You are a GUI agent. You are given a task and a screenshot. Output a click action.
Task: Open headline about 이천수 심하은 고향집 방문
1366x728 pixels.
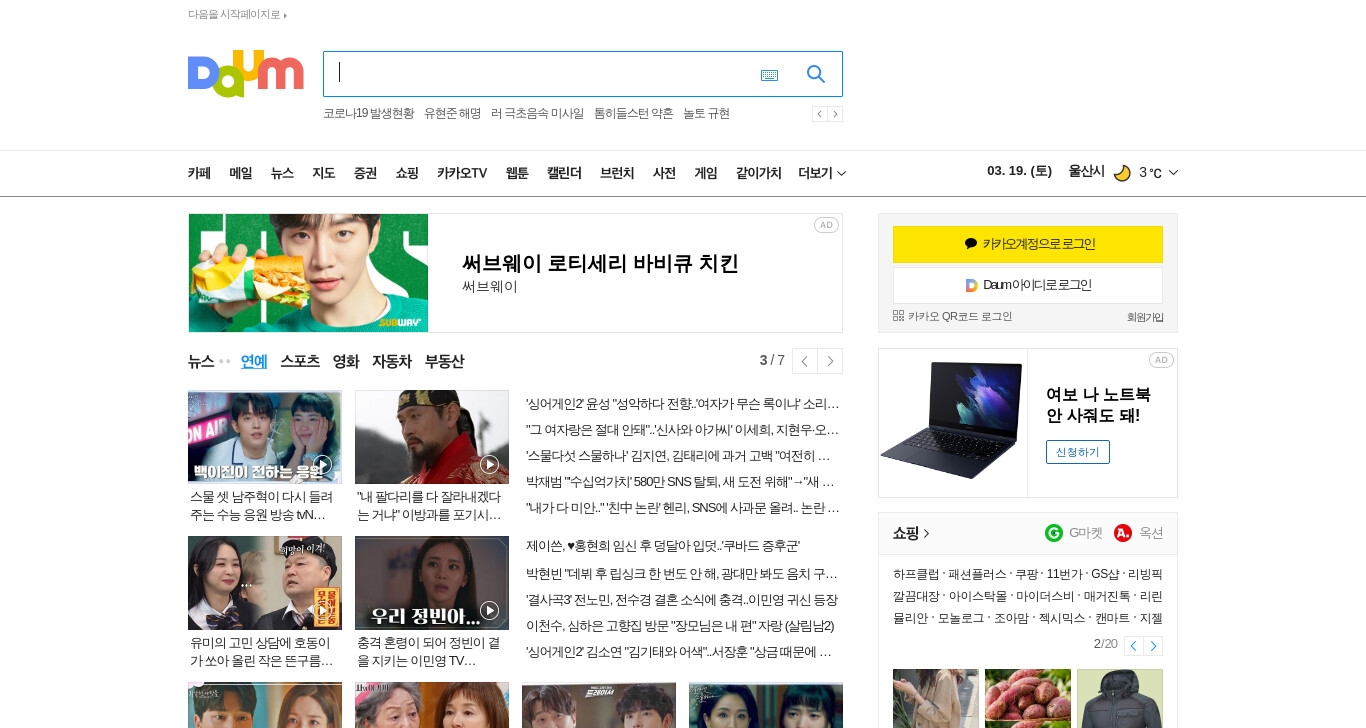680,626
